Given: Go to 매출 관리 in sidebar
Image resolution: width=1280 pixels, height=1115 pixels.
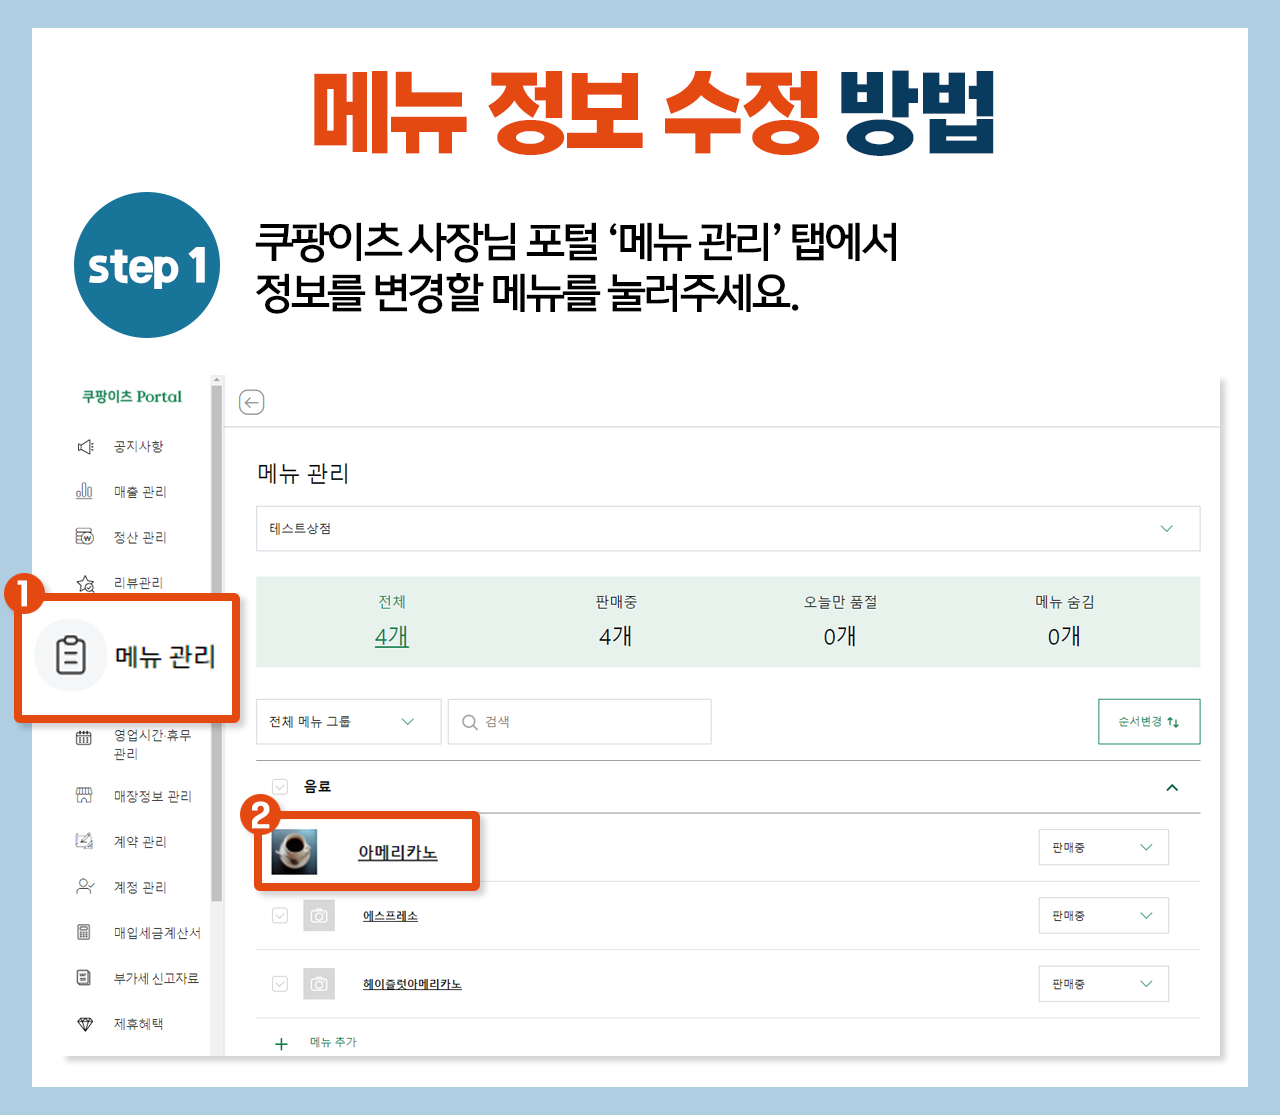Looking at the screenshot, I should [x=140, y=492].
